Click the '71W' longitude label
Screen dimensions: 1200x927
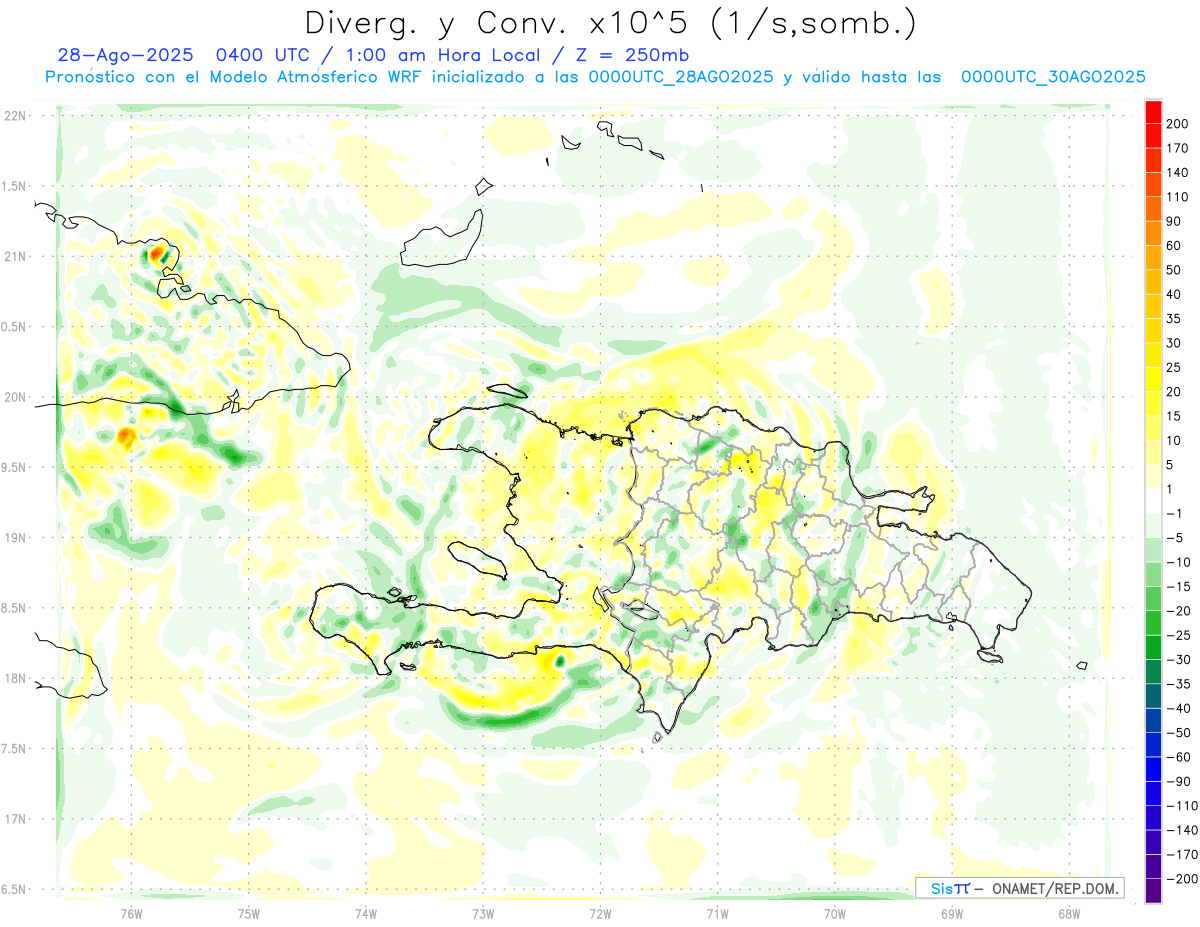pyautogui.click(x=717, y=912)
